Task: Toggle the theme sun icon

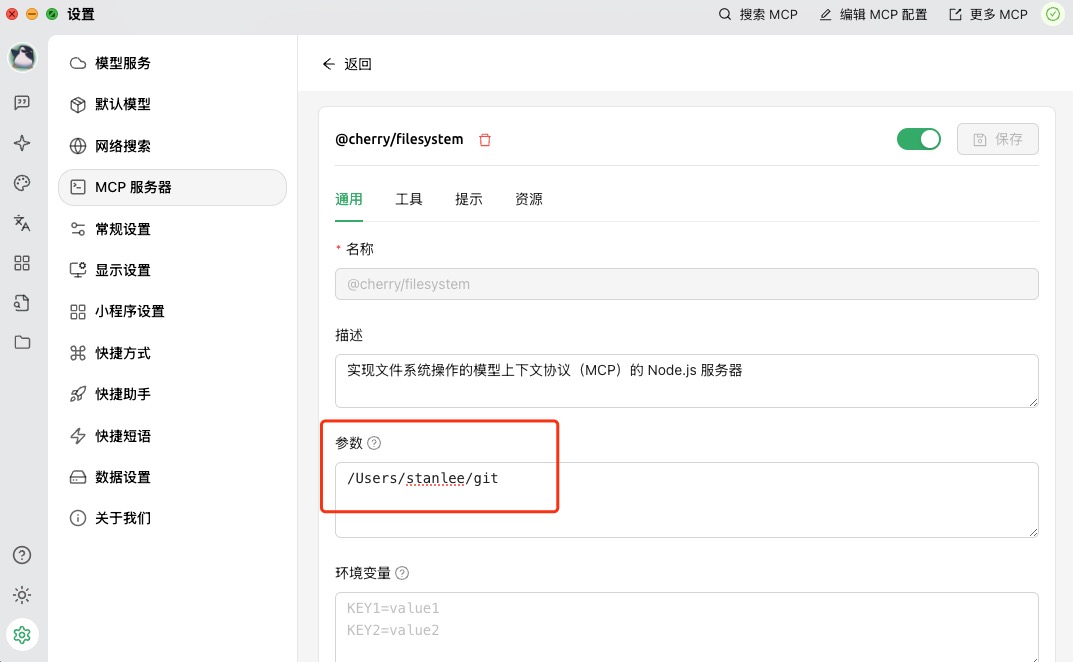Action: coord(22,595)
